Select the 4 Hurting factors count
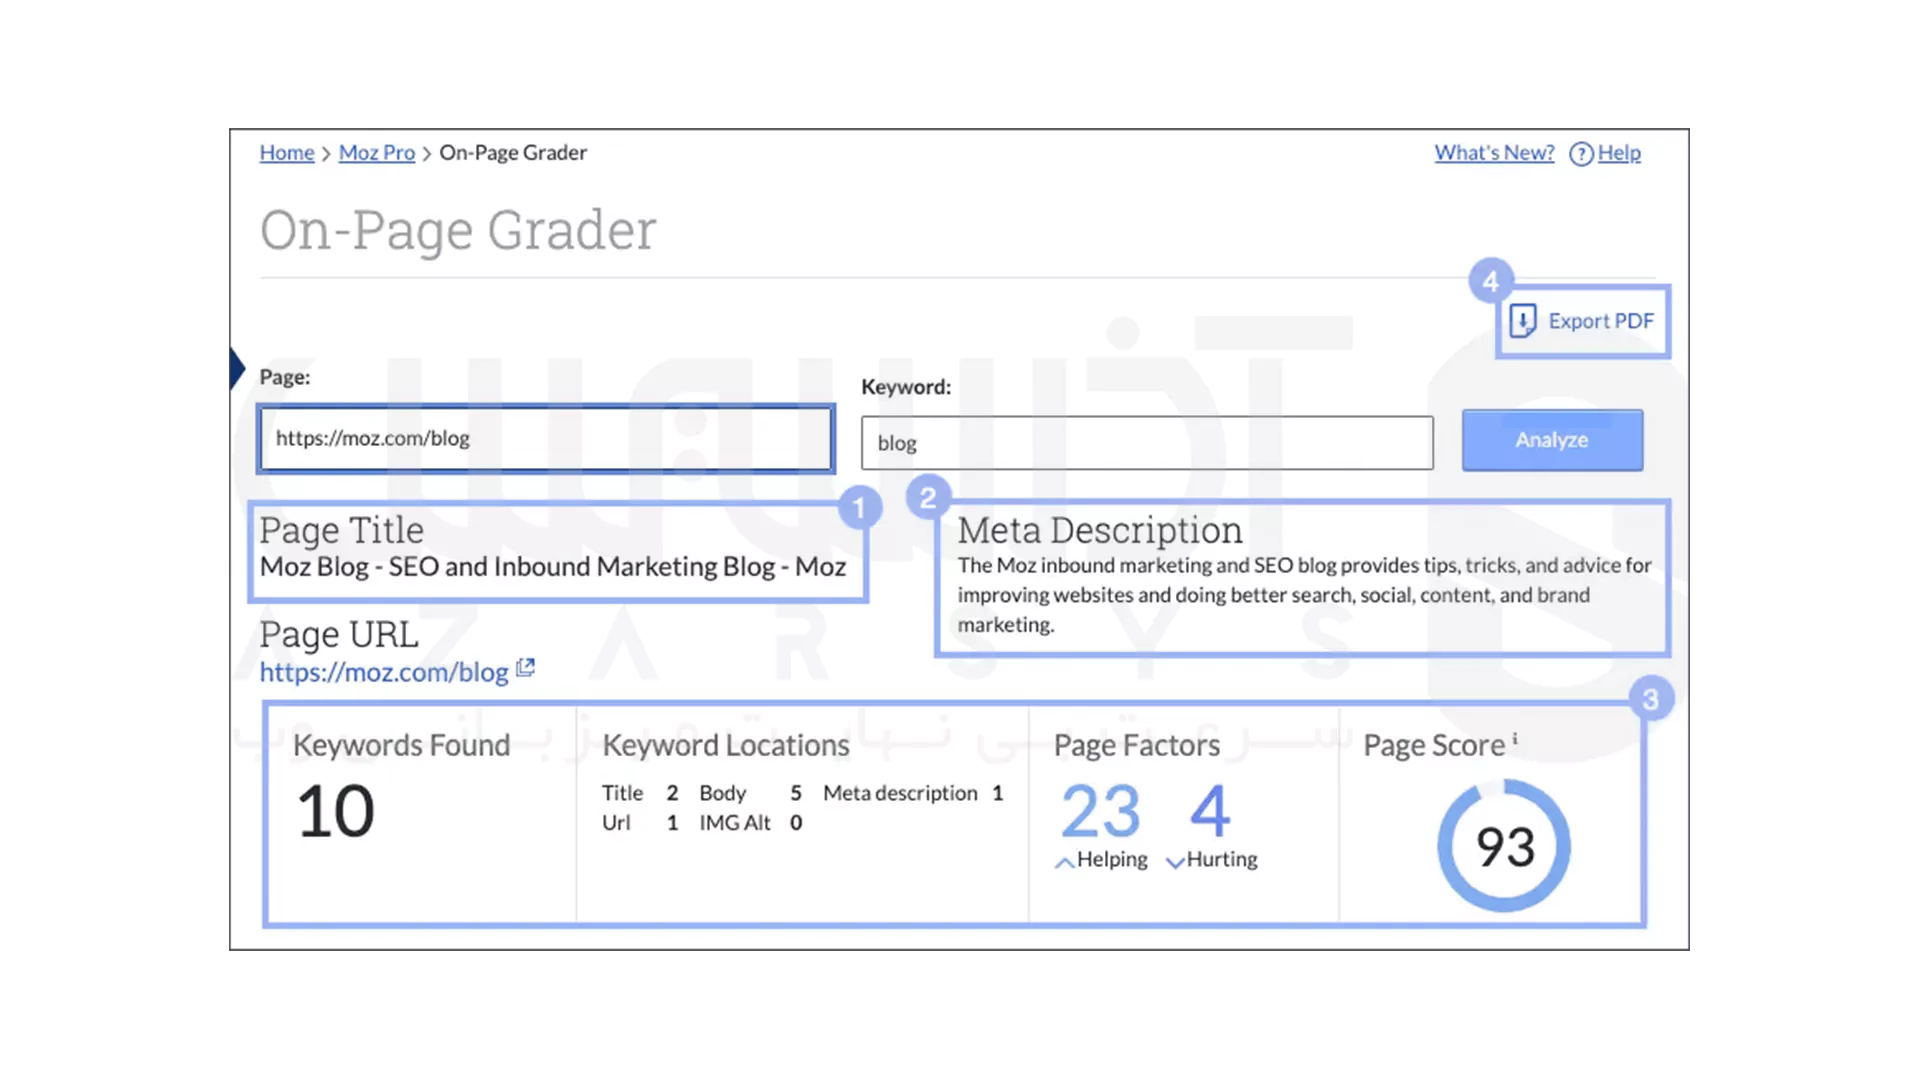This screenshot has width=1920, height=1080. pyautogui.click(x=1210, y=811)
